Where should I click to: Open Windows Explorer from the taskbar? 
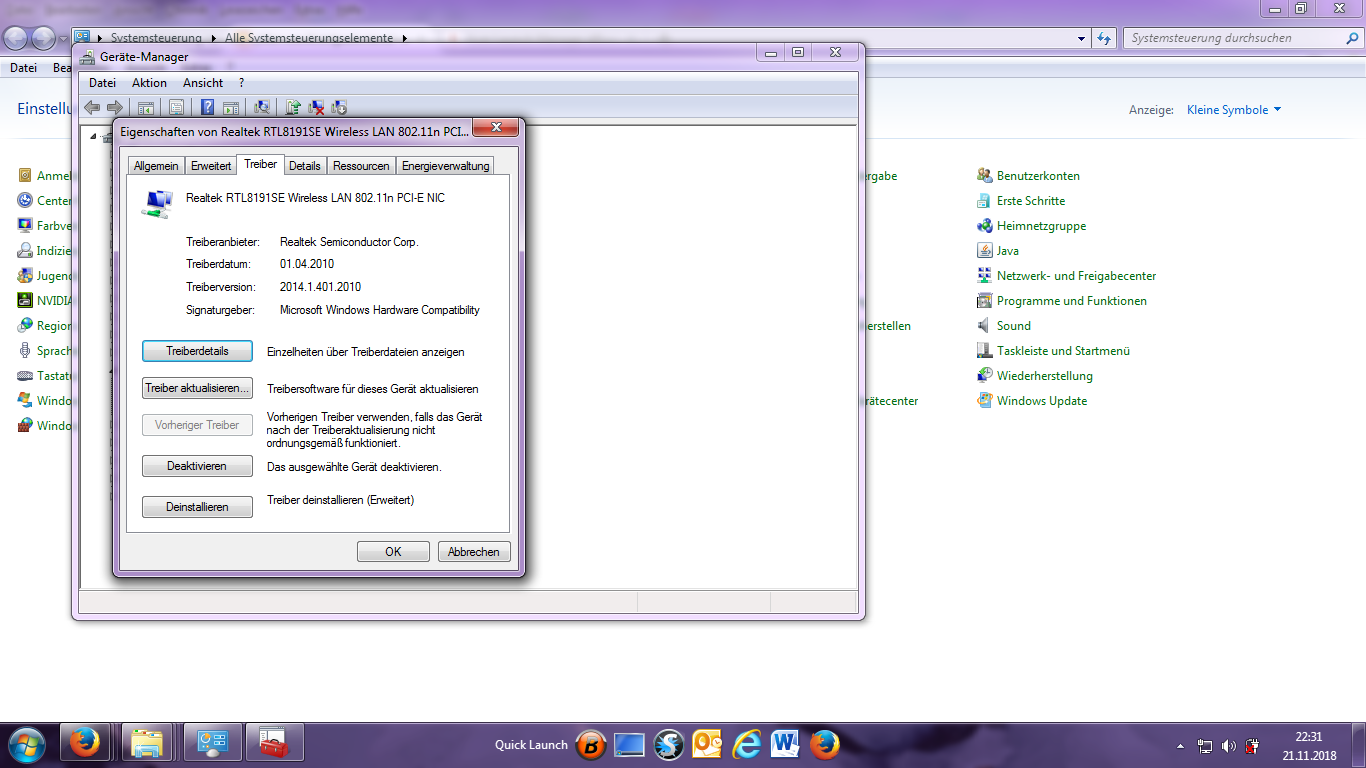(x=148, y=744)
